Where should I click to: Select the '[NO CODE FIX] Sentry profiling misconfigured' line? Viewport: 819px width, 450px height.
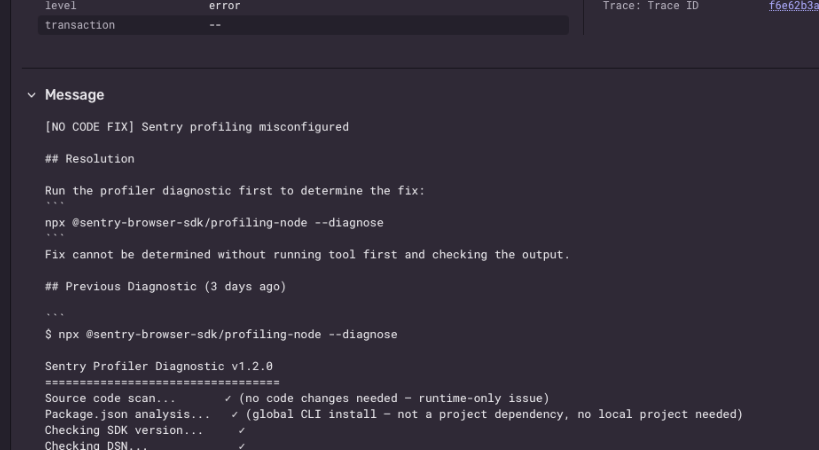[x=197, y=127]
